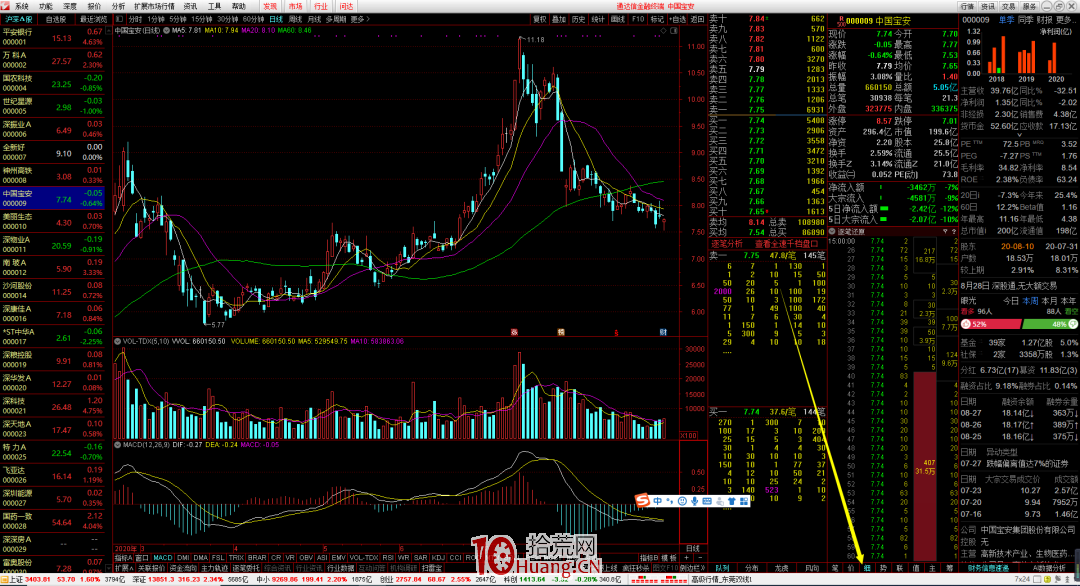This screenshot has width=1080, height=586.
Task: Click the 问达 button in top bar
Action: (x=346, y=6)
